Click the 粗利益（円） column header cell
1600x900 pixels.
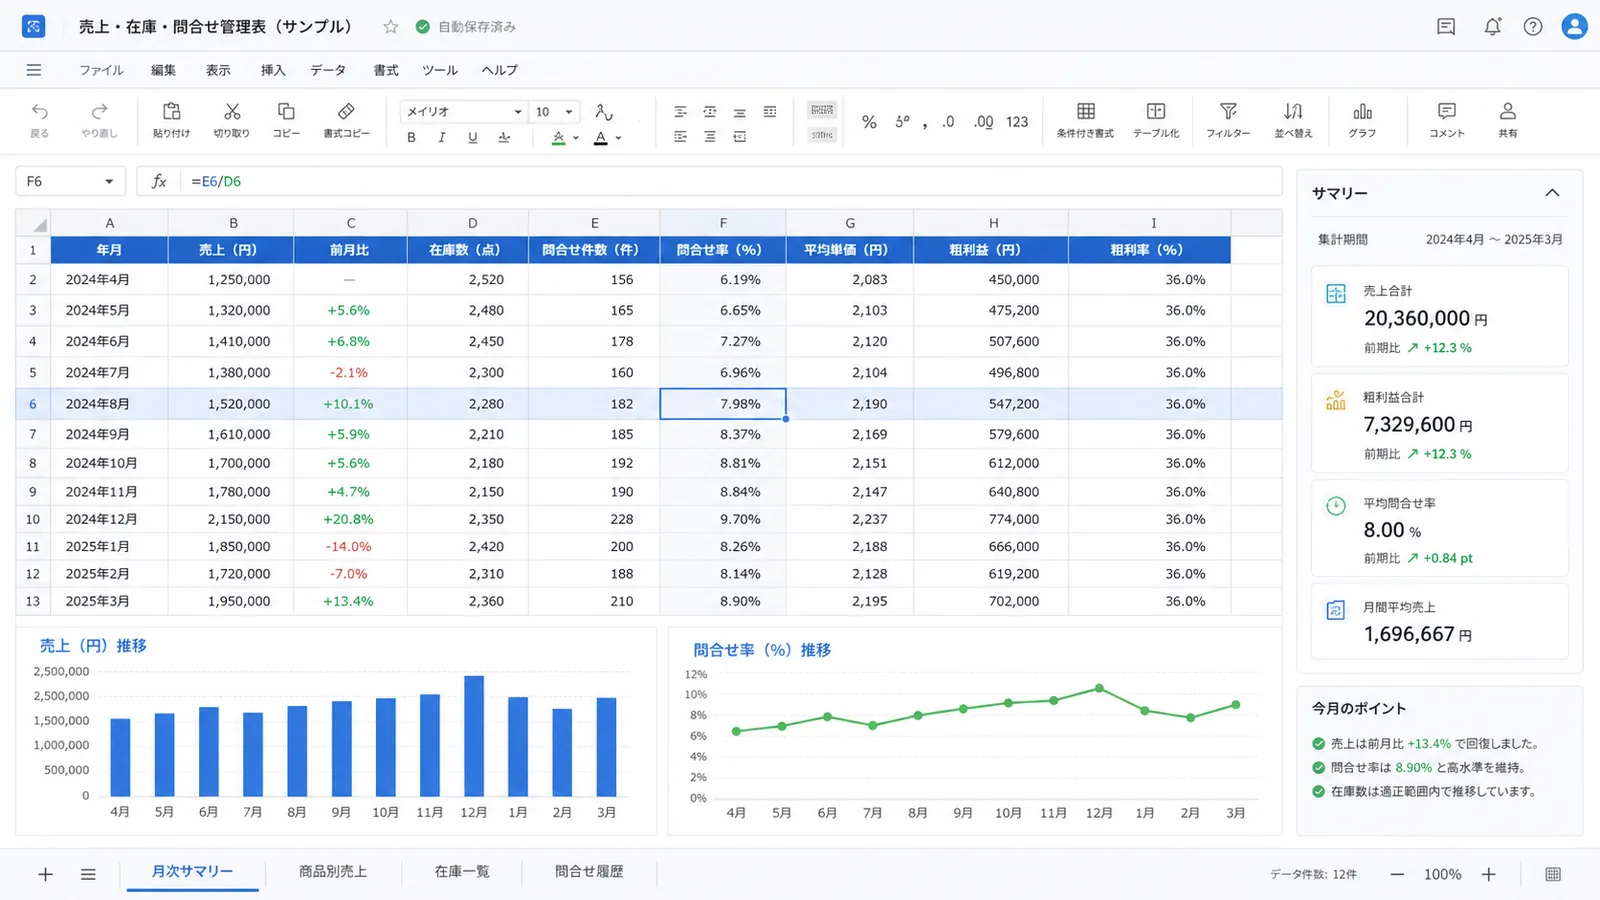pyautogui.click(x=991, y=250)
